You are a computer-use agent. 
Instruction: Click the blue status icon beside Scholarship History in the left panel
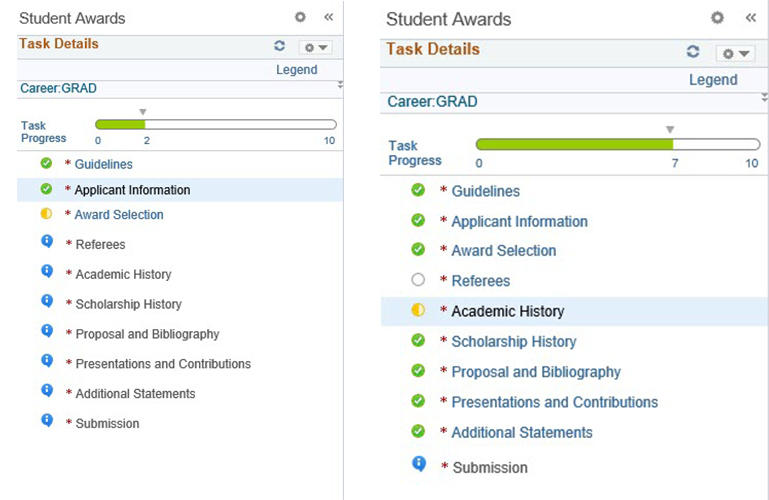[46, 302]
